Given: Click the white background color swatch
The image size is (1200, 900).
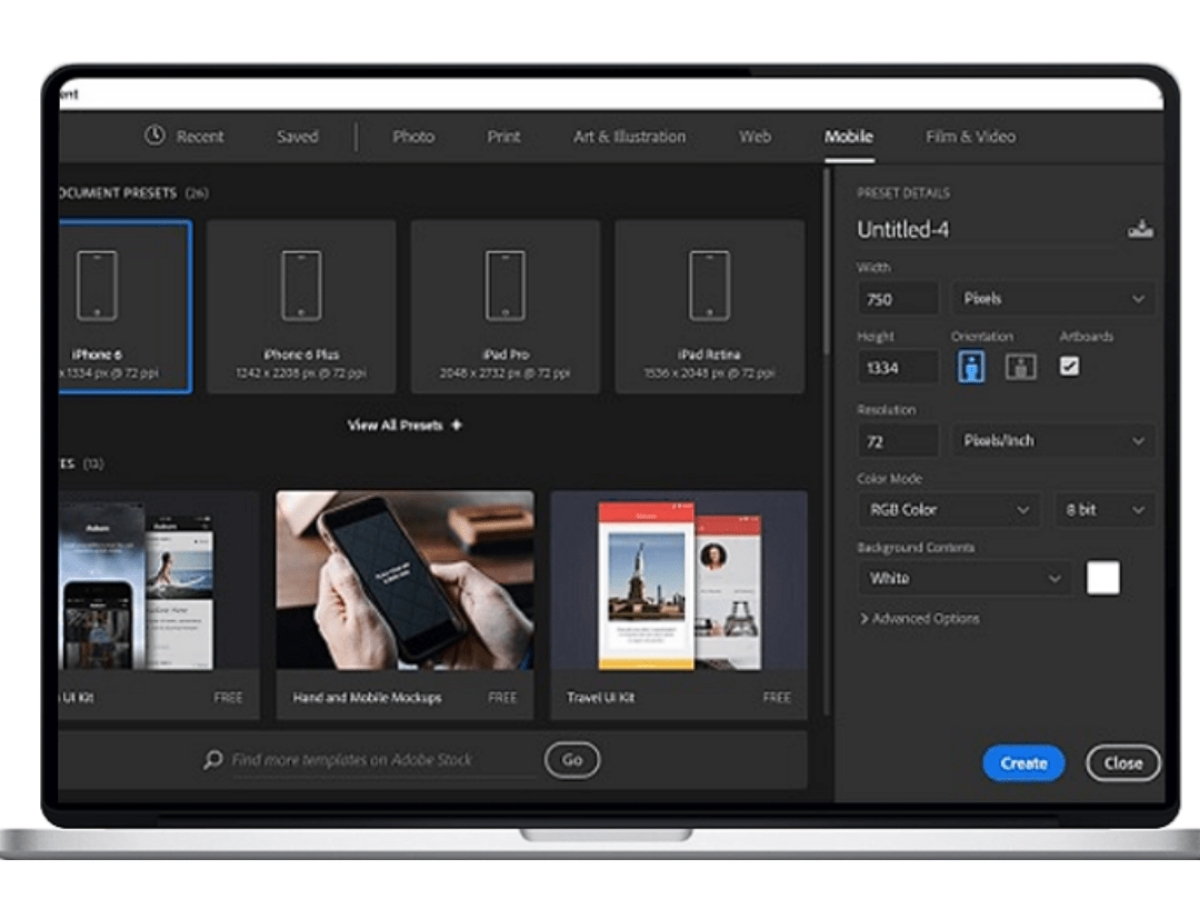Looking at the screenshot, I should point(1103,578).
